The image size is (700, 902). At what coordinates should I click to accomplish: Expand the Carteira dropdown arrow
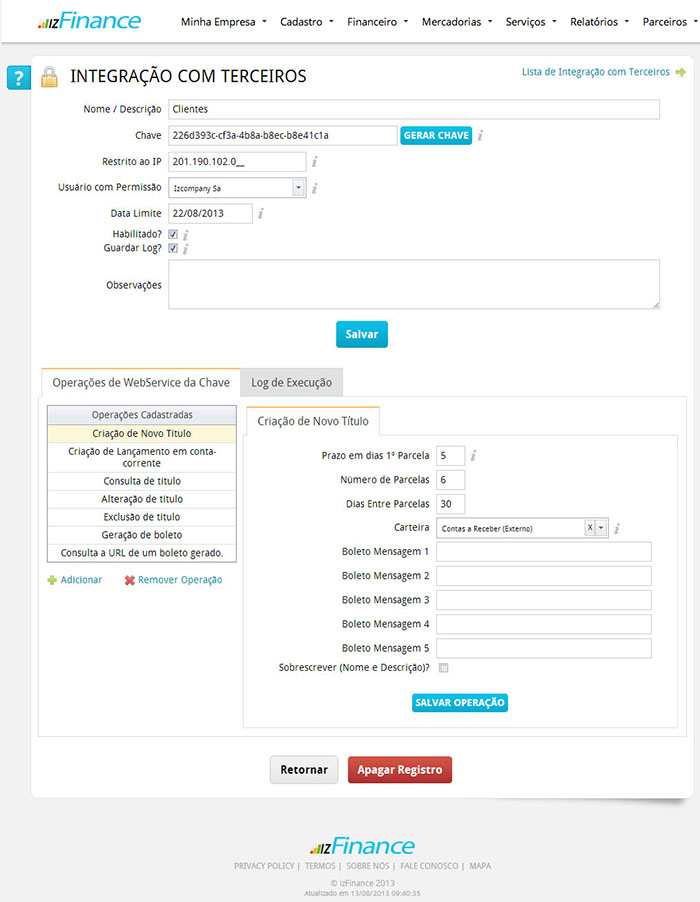601,528
